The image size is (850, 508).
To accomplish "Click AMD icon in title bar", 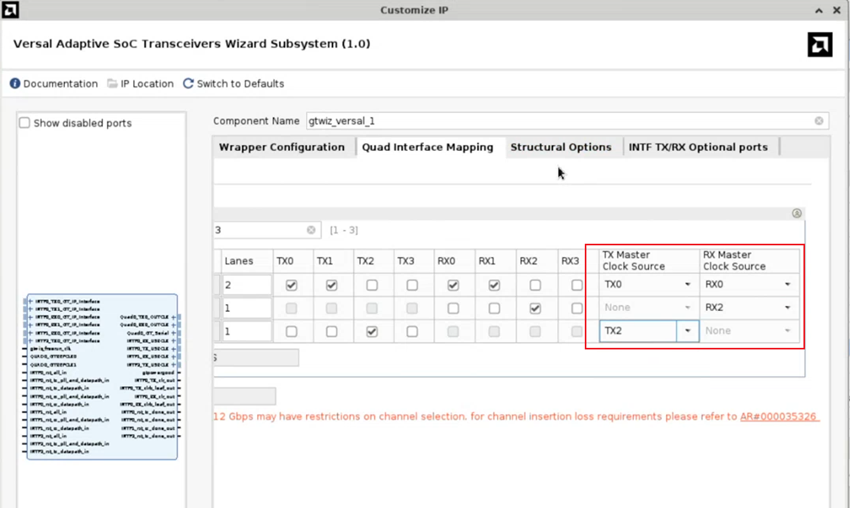I will (10, 10).
